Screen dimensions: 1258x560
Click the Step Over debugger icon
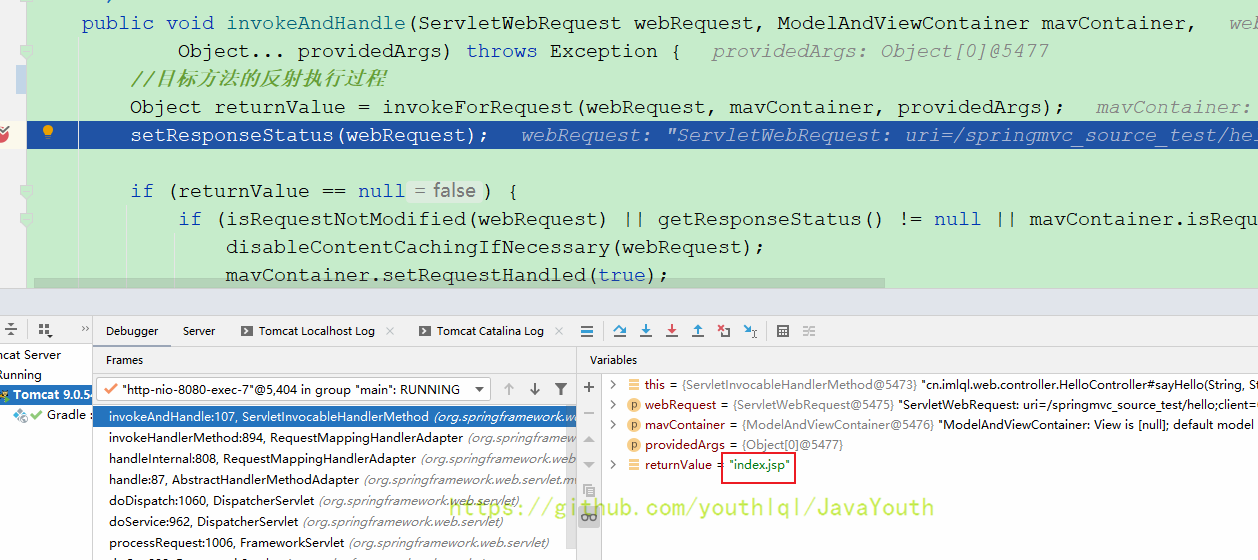pos(620,331)
